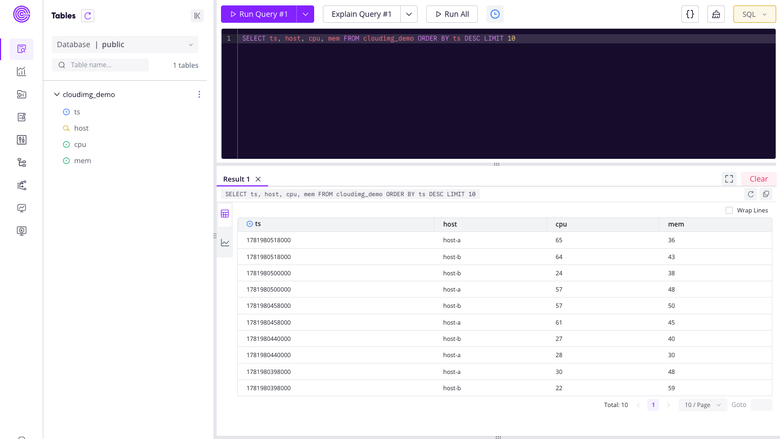Close the Result 1 tab
This screenshot has height=439, width=780.
click(258, 179)
